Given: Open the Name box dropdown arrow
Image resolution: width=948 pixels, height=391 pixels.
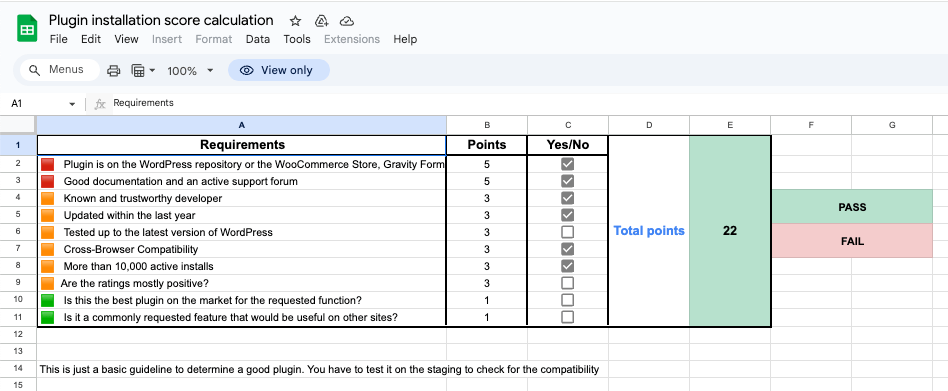Looking at the screenshot, I should 73,104.
